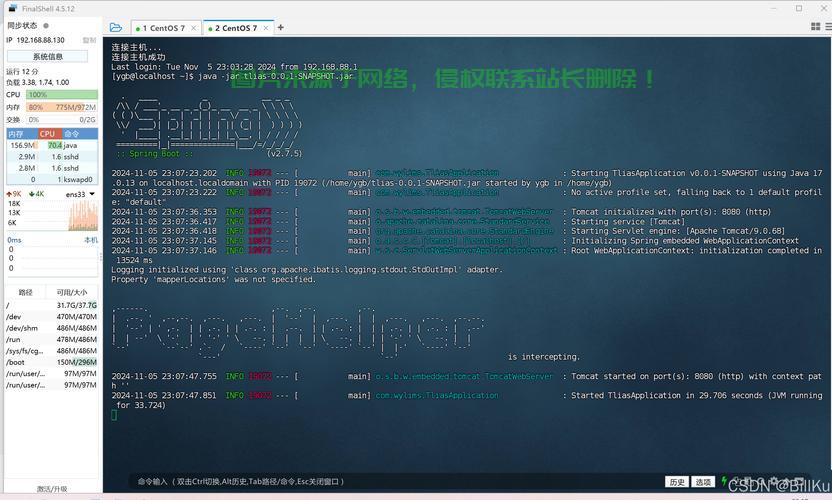Image resolution: width=832 pixels, height=500 pixels.
Task: Click the FinalShell title bar app icon
Action: [13, 8]
